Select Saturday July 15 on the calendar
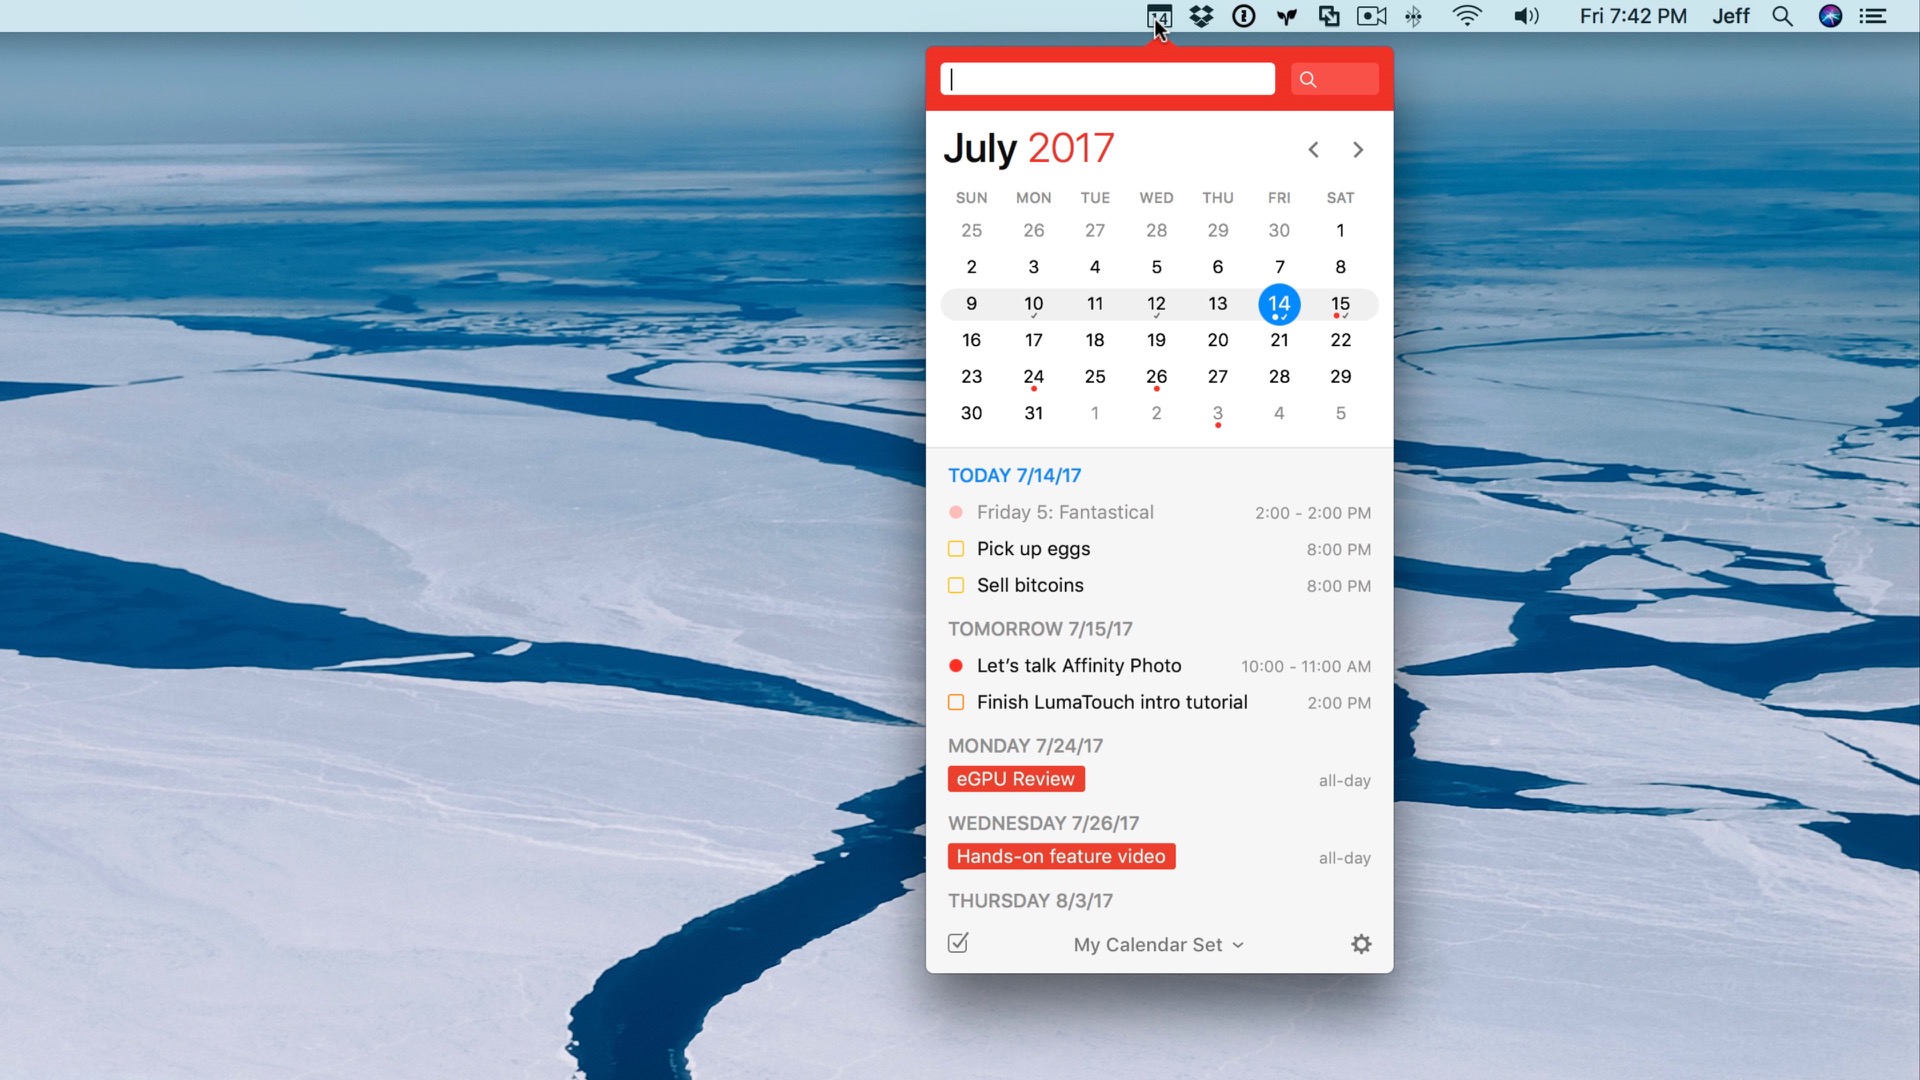This screenshot has width=1920, height=1080. [1340, 303]
